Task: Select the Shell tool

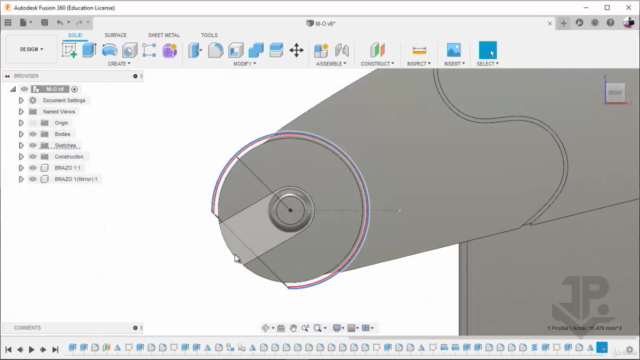Action: tap(236, 50)
